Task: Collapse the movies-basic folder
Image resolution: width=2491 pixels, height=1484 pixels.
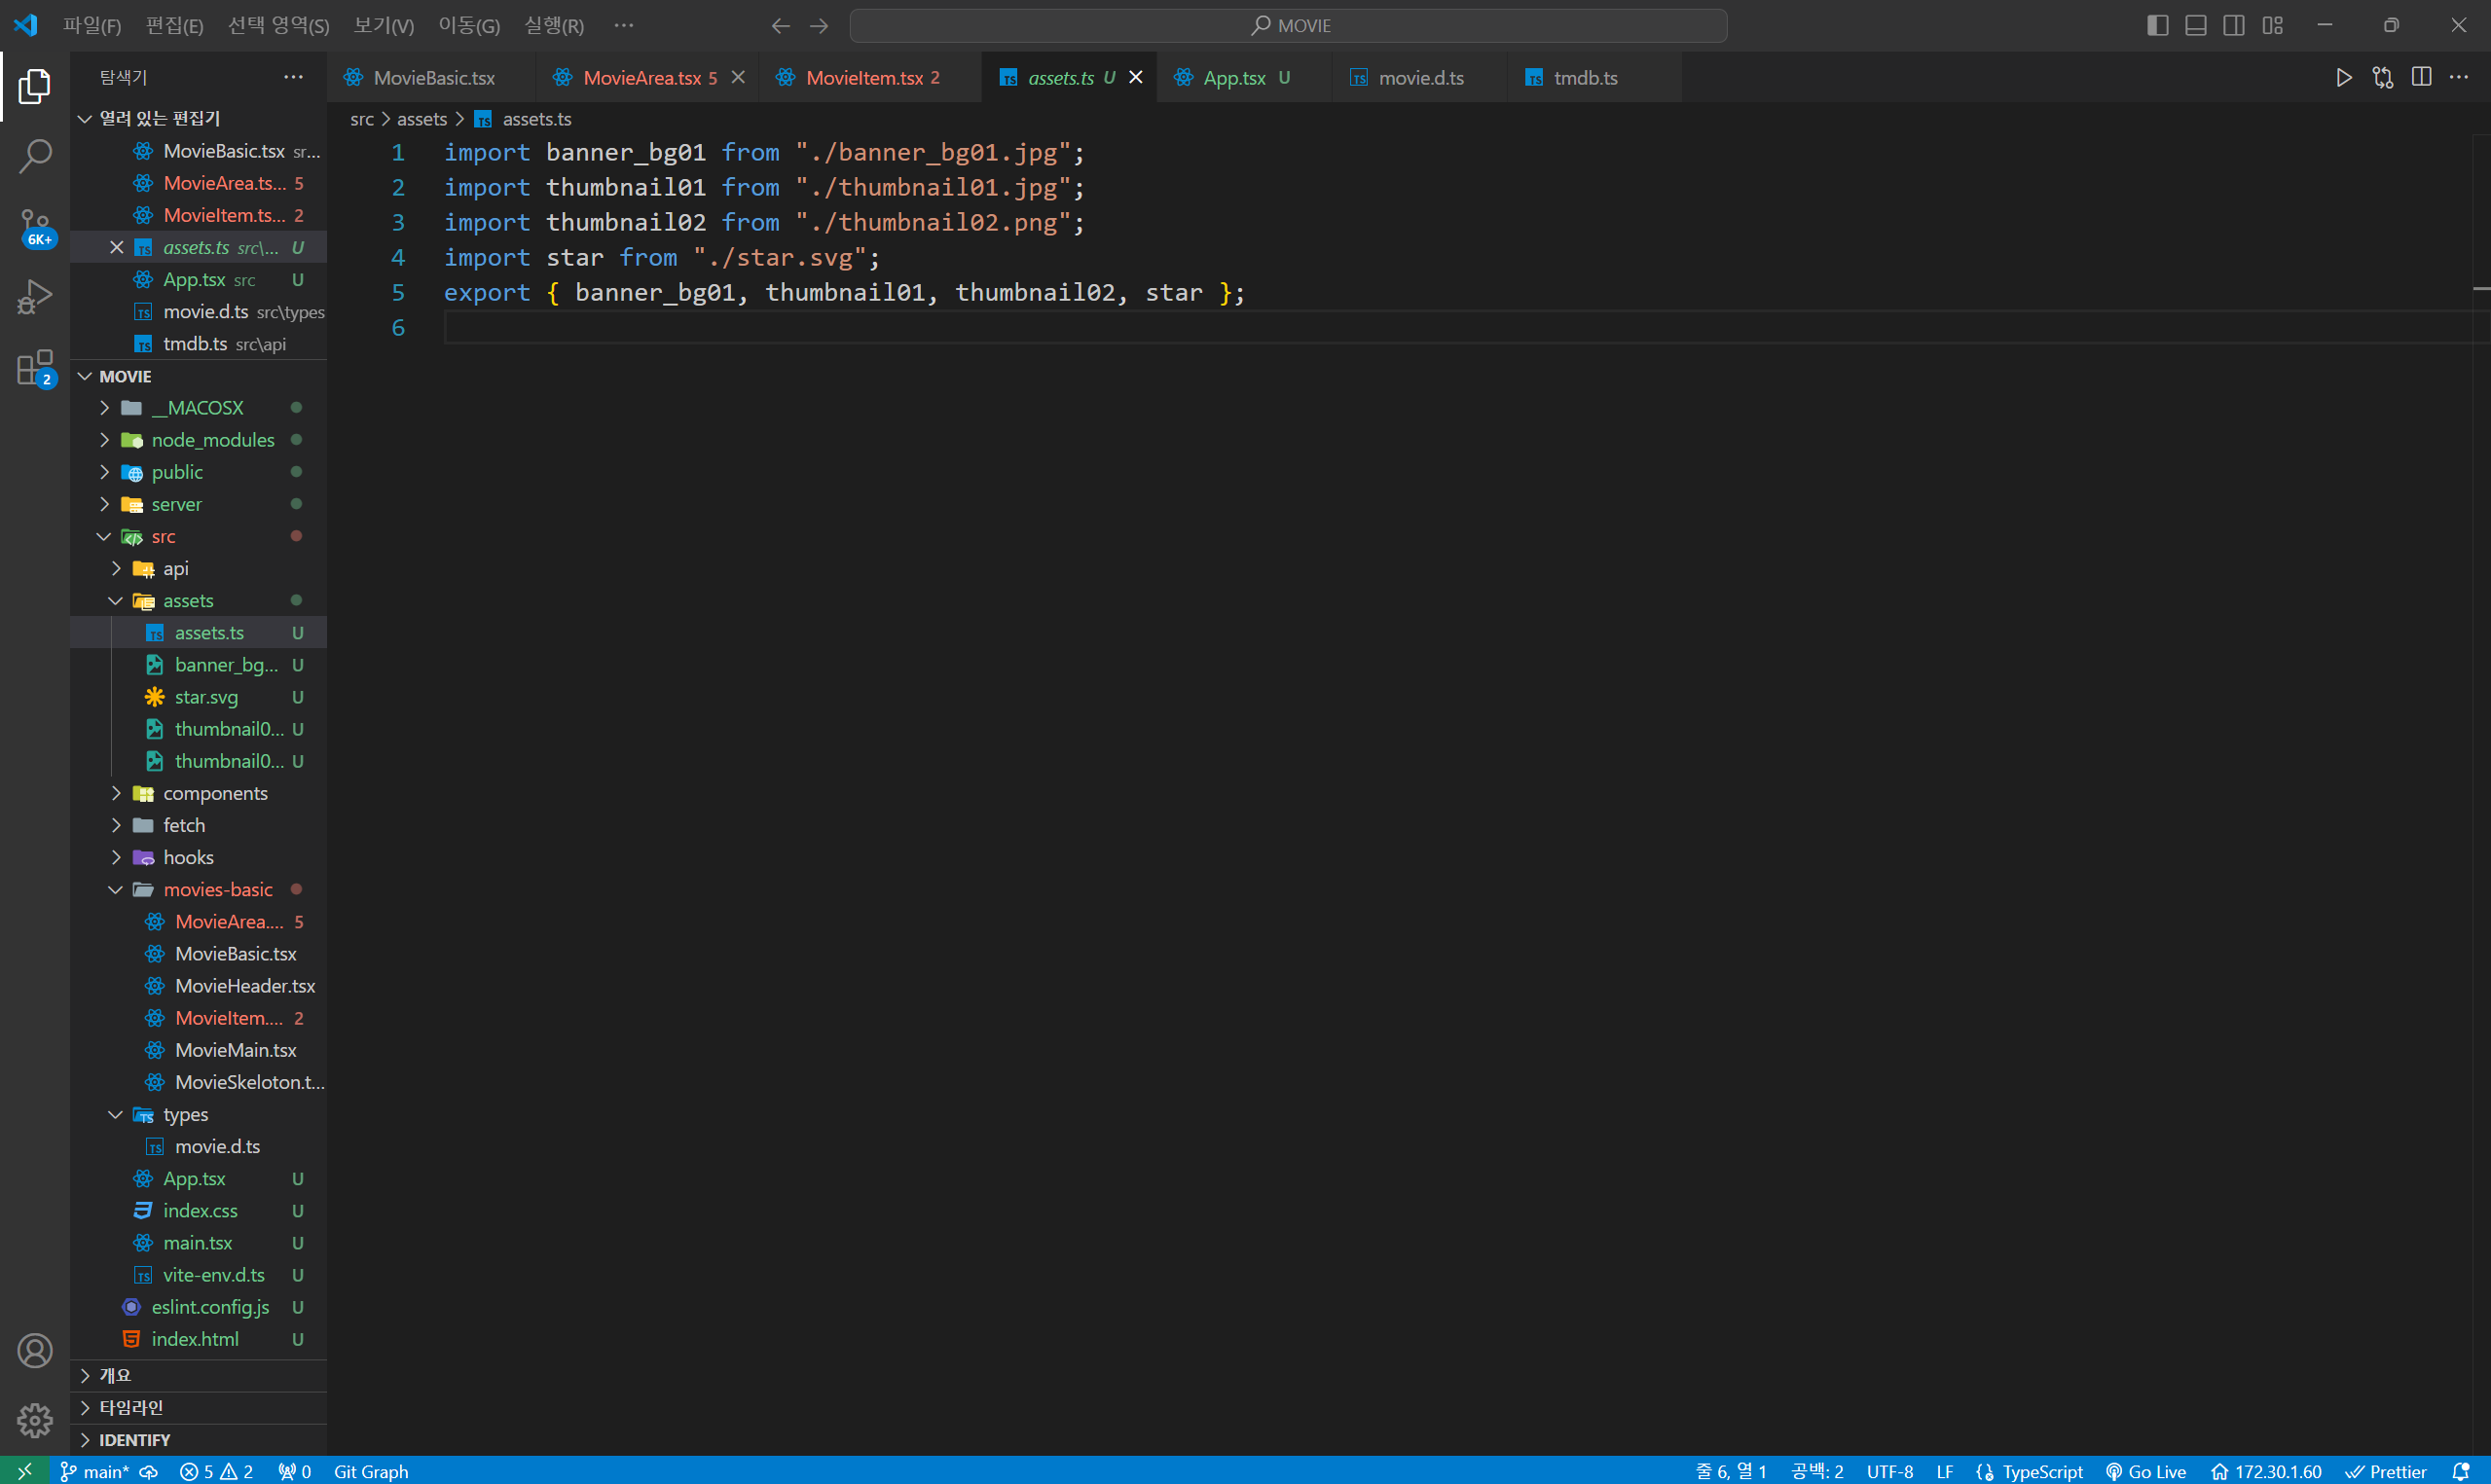Action: [x=217, y=889]
